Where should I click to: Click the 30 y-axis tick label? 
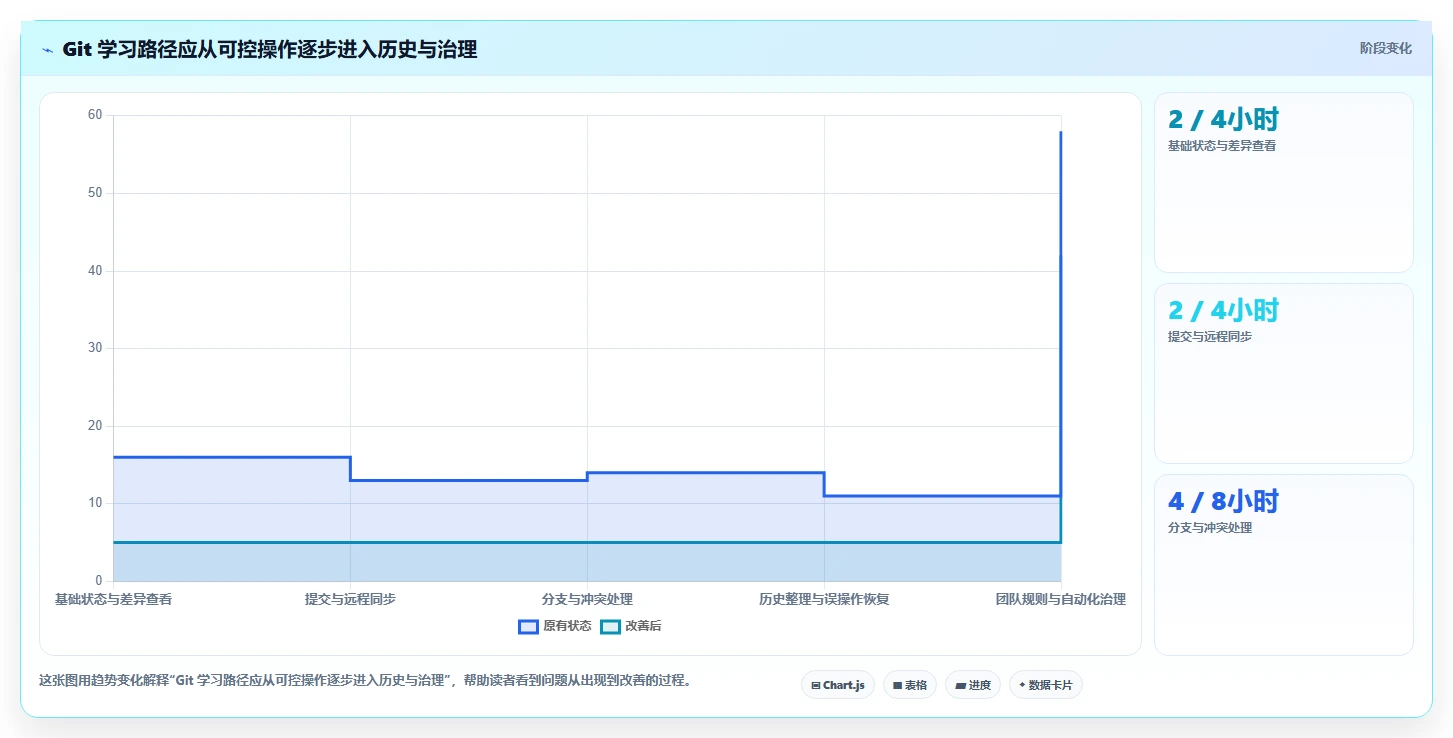[x=95, y=348]
